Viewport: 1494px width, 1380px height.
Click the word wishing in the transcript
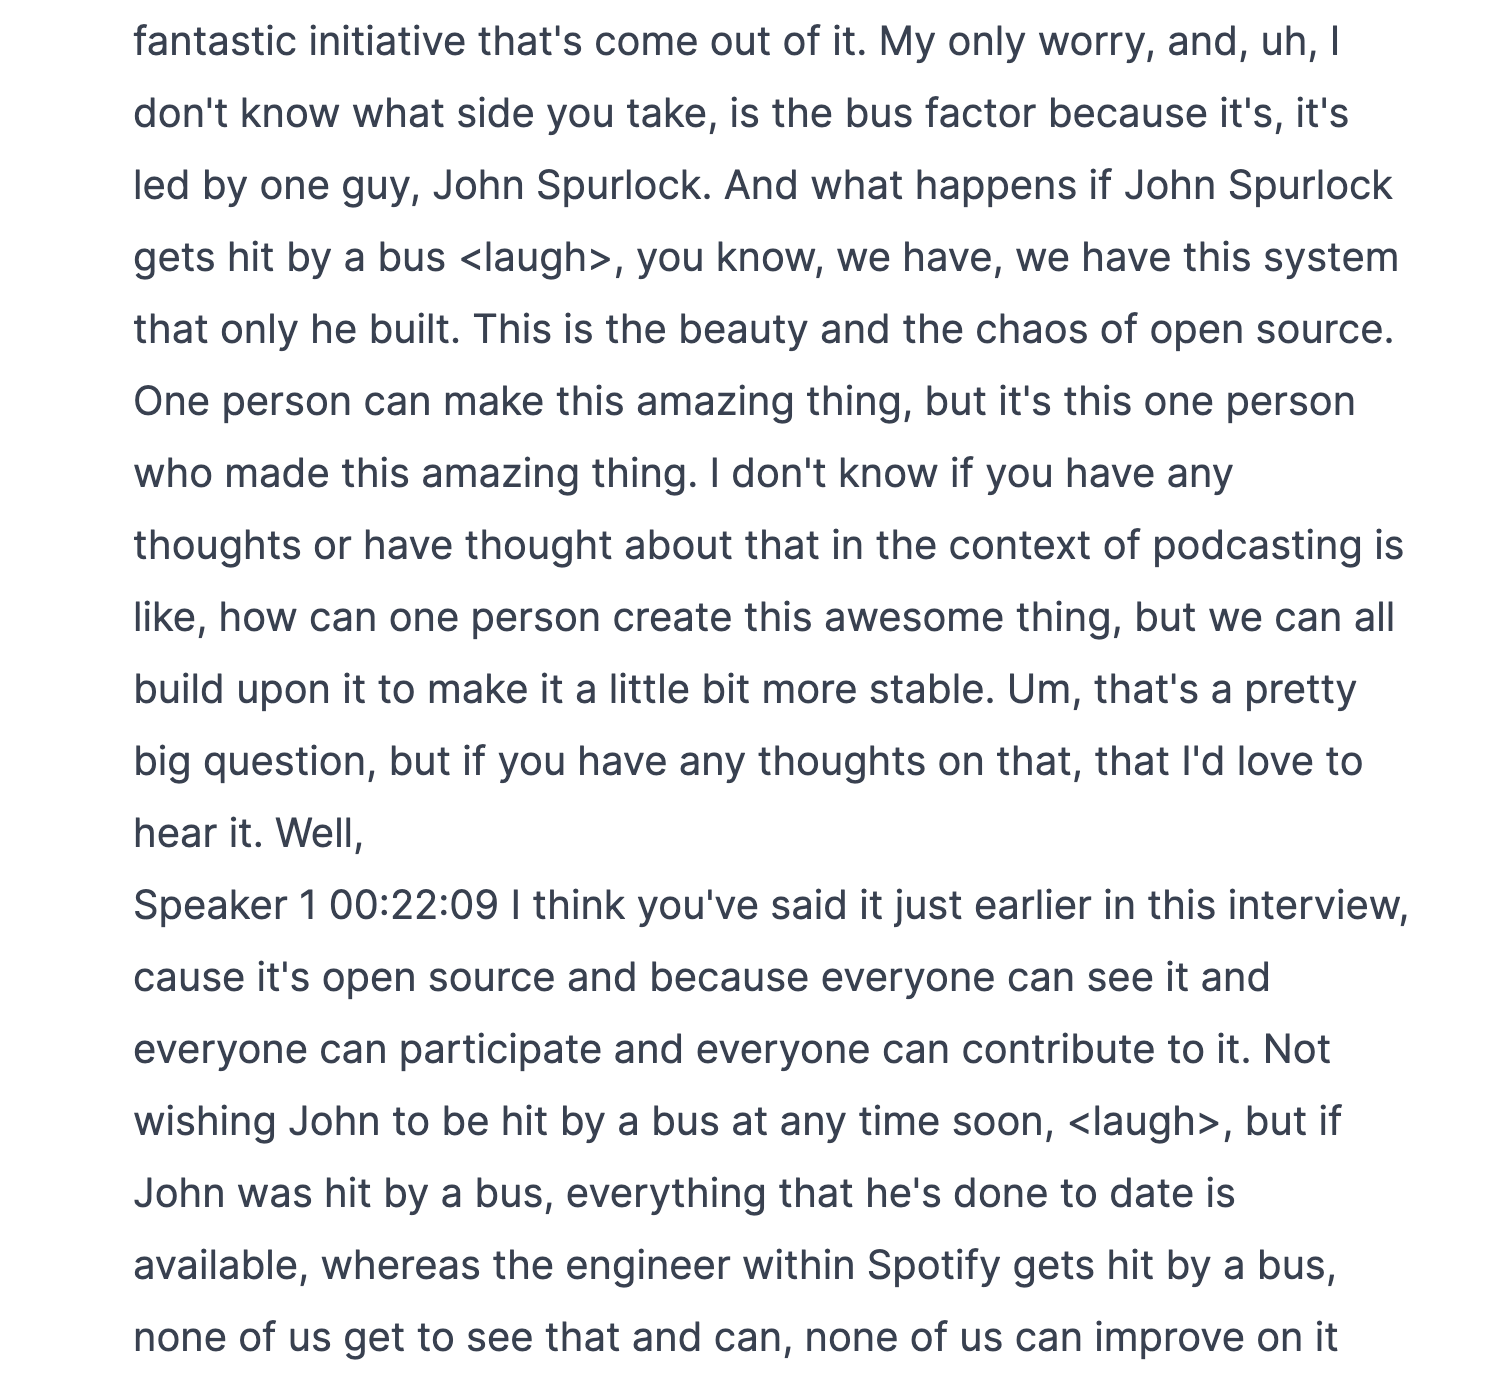[205, 1122]
